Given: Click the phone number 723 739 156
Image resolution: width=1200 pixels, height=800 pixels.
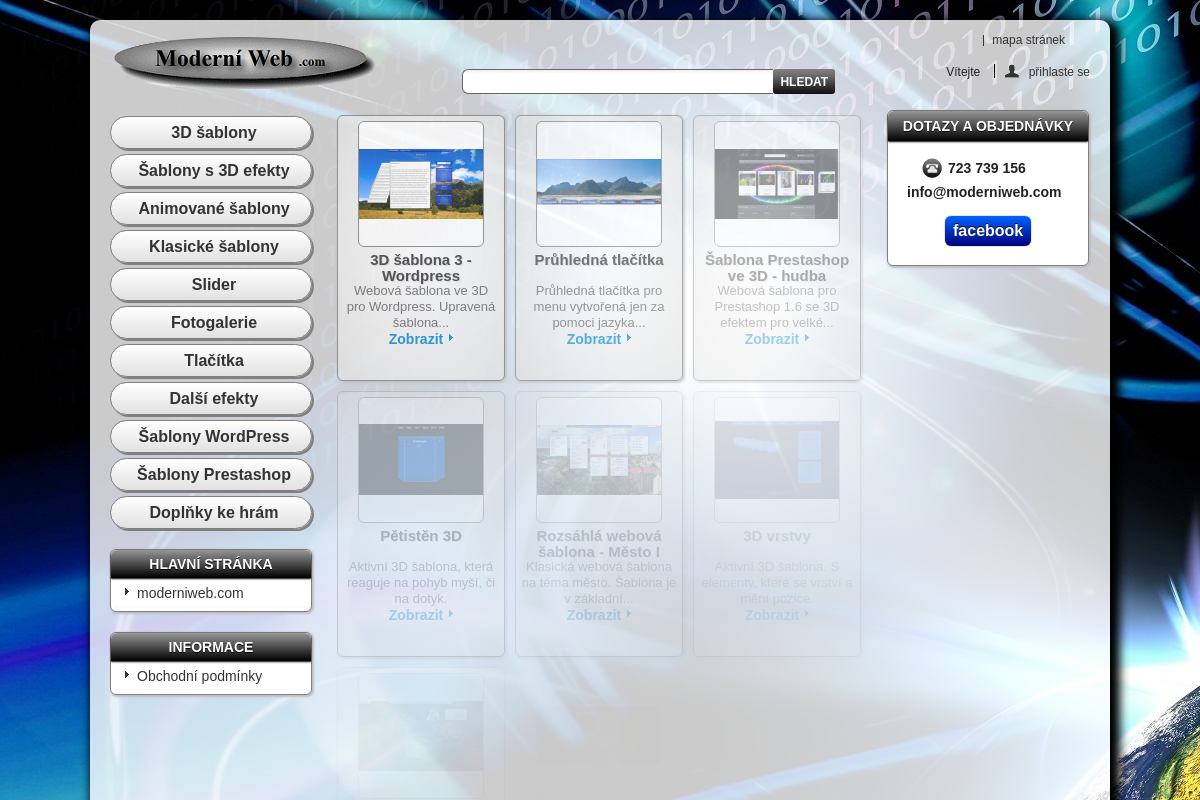Looking at the screenshot, I should (x=987, y=168).
